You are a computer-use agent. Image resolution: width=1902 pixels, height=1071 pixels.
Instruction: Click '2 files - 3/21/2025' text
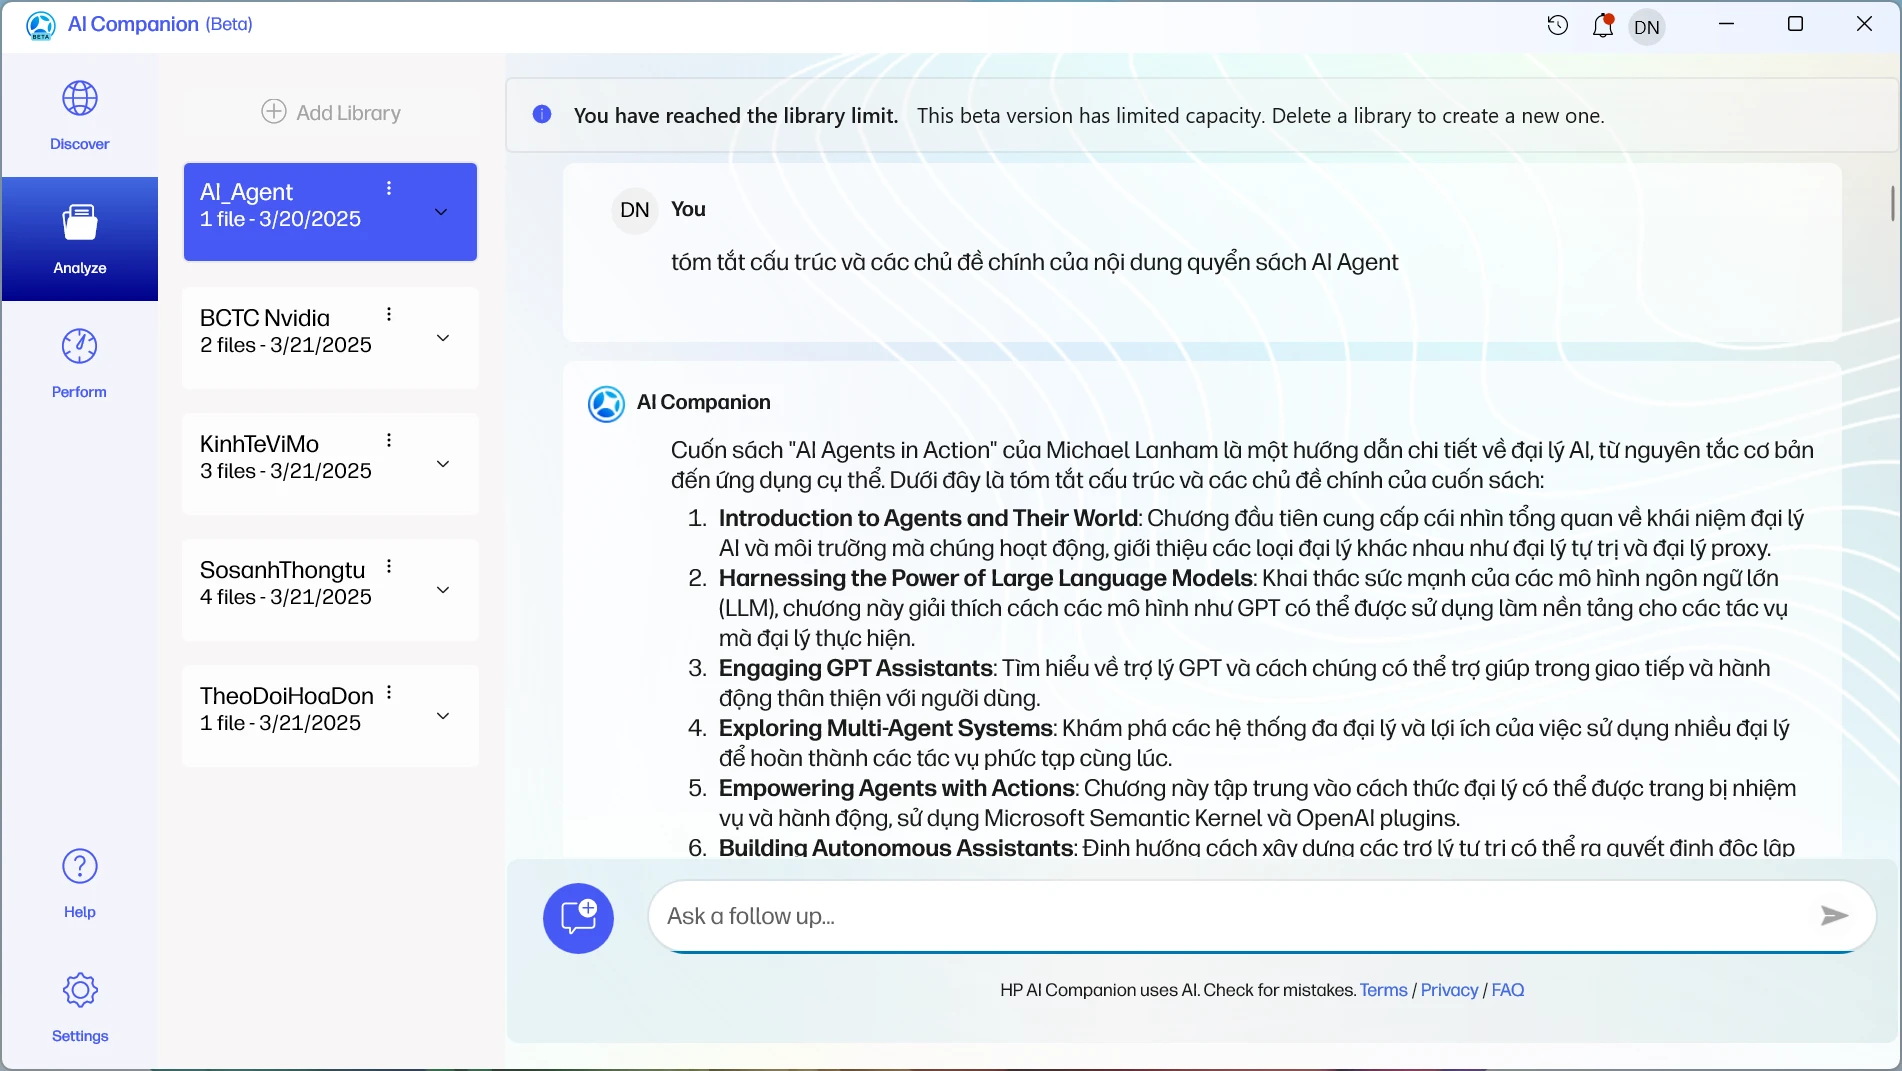click(286, 345)
